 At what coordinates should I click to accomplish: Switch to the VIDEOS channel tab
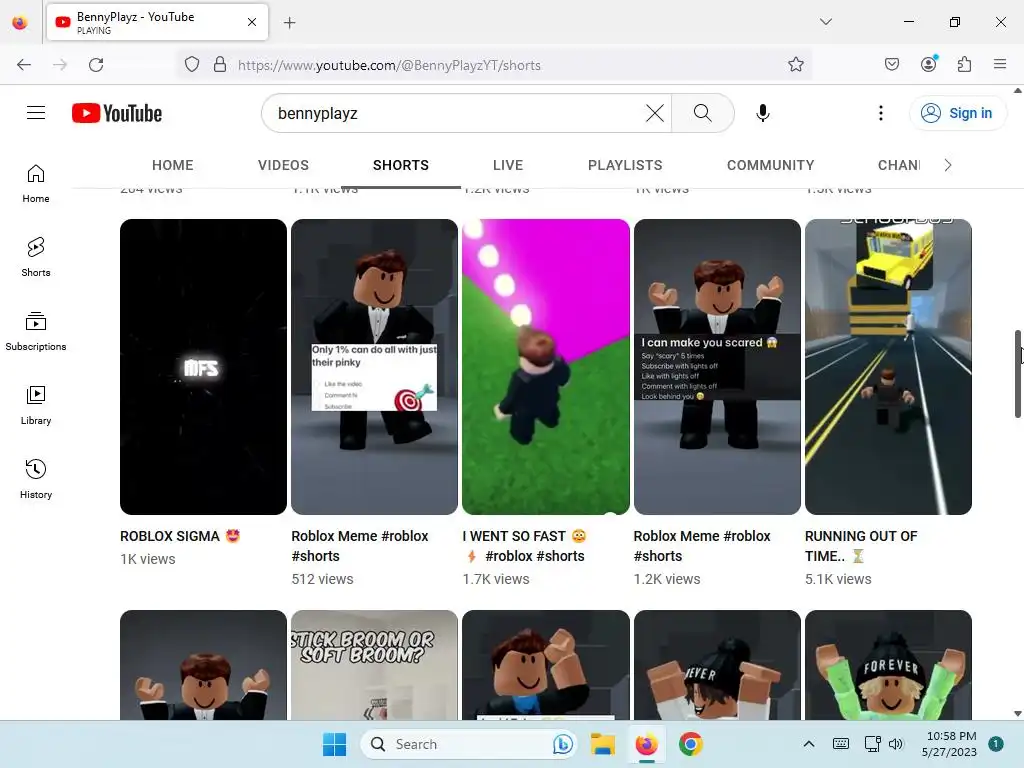pos(283,165)
